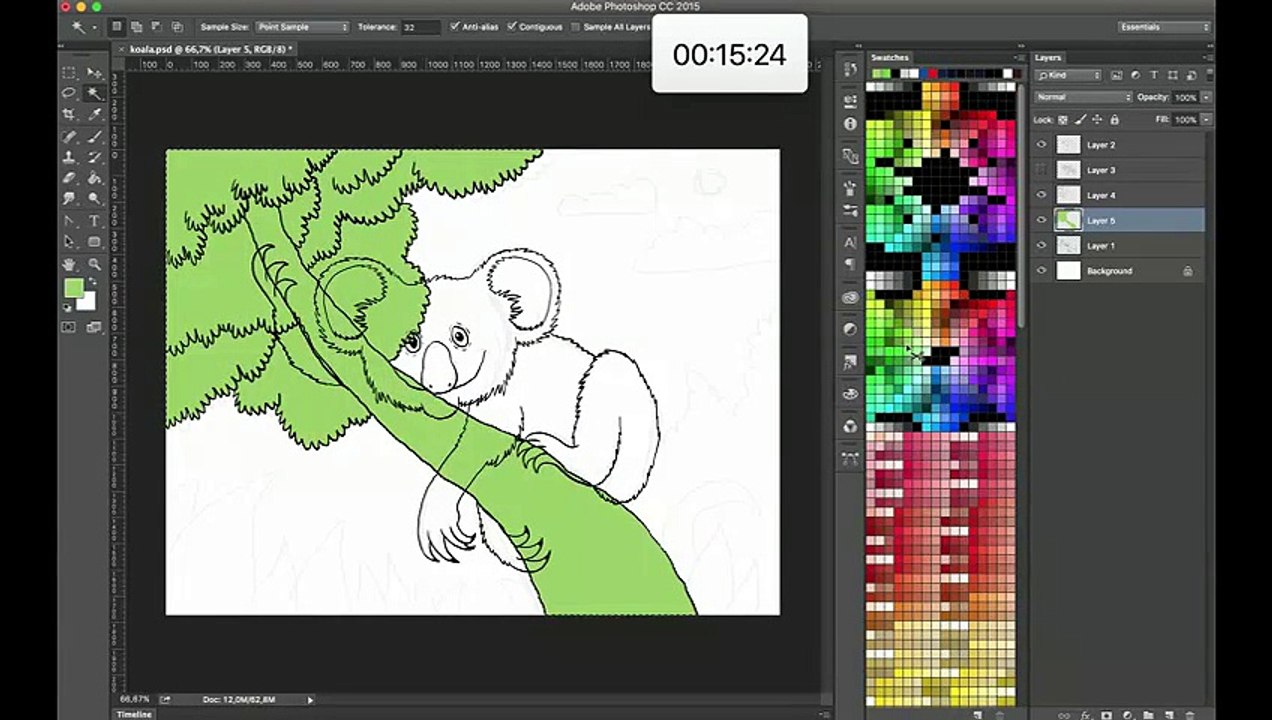The width and height of the screenshot is (1272, 720).
Task: Click the Tolerance input field
Action: coord(420,27)
